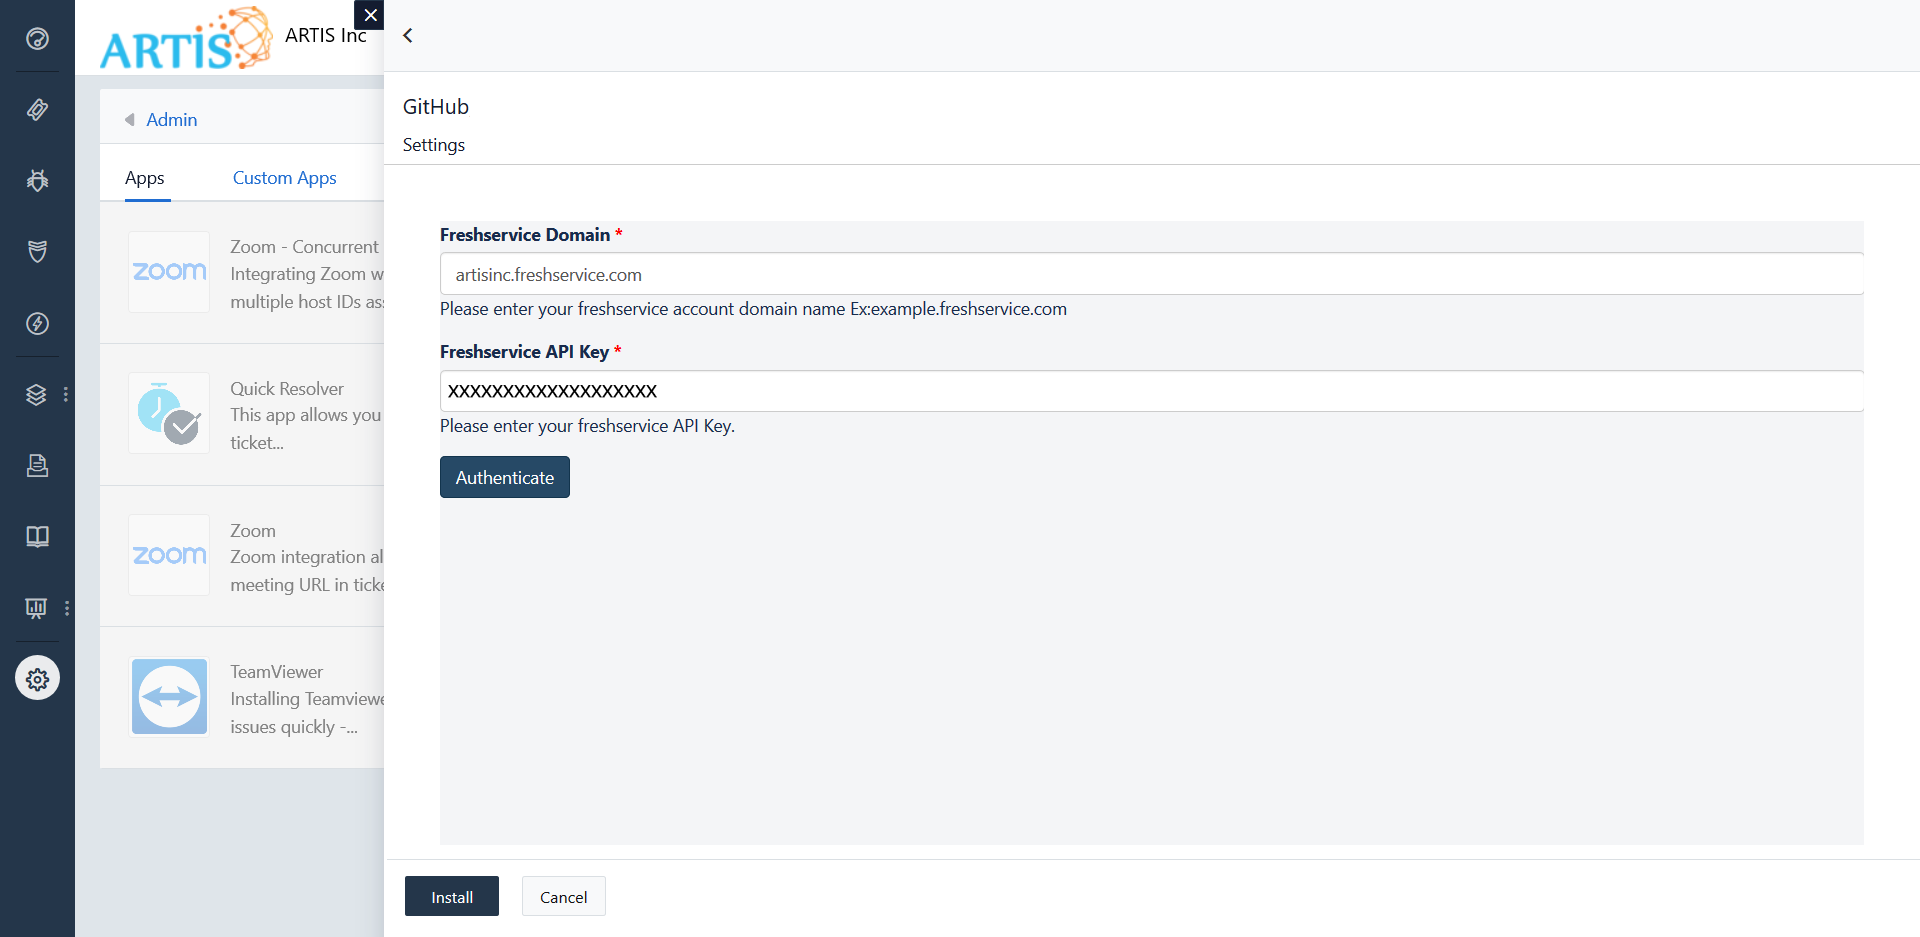Click the Authenticate button
The width and height of the screenshot is (1920, 937).
click(x=505, y=477)
